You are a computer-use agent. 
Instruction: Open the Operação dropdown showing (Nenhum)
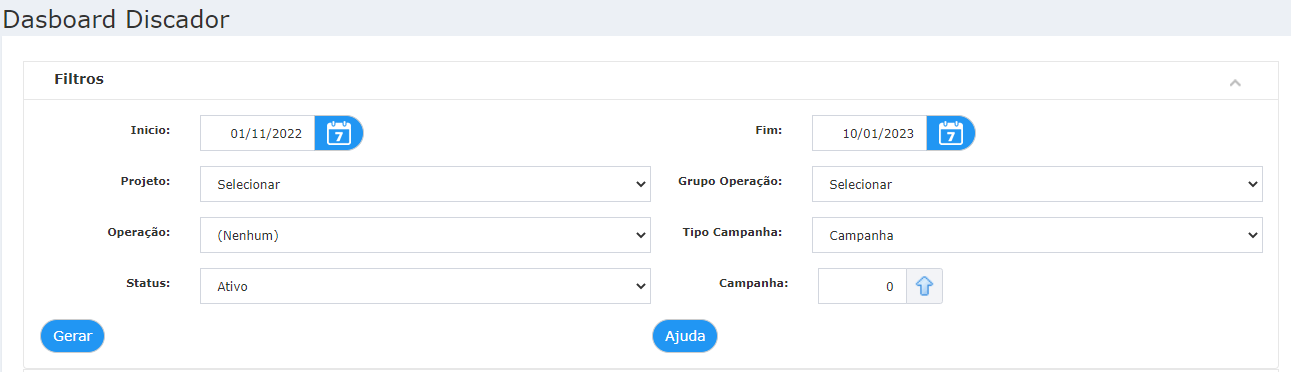point(425,235)
